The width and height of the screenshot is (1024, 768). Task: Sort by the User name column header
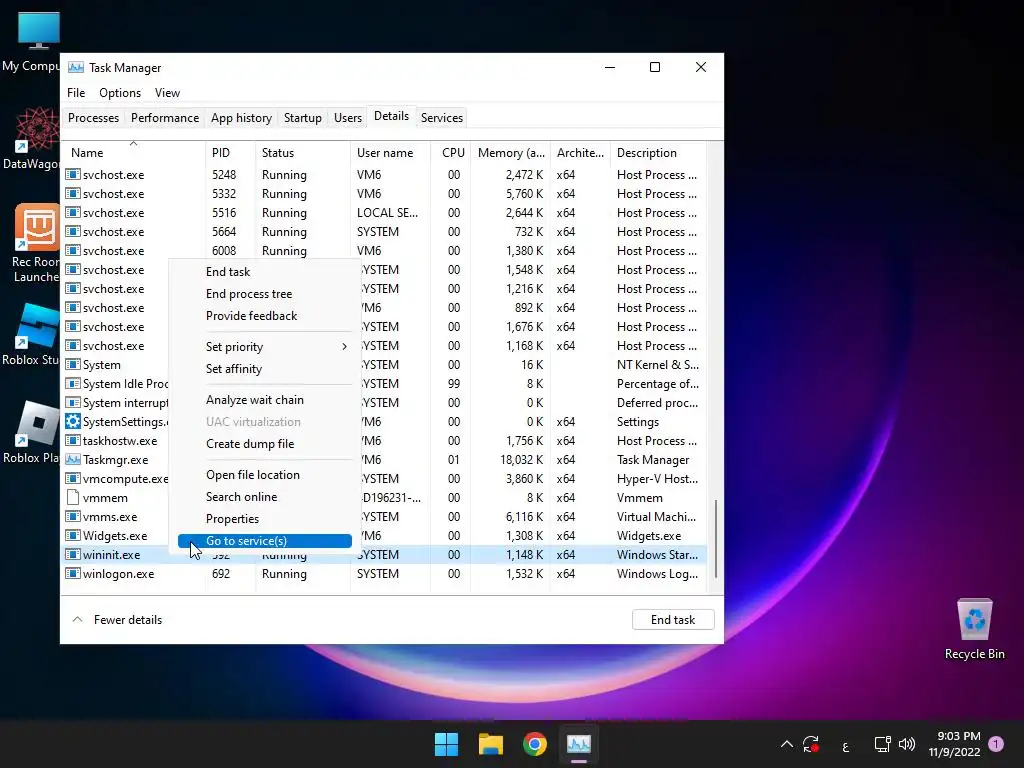coord(391,152)
